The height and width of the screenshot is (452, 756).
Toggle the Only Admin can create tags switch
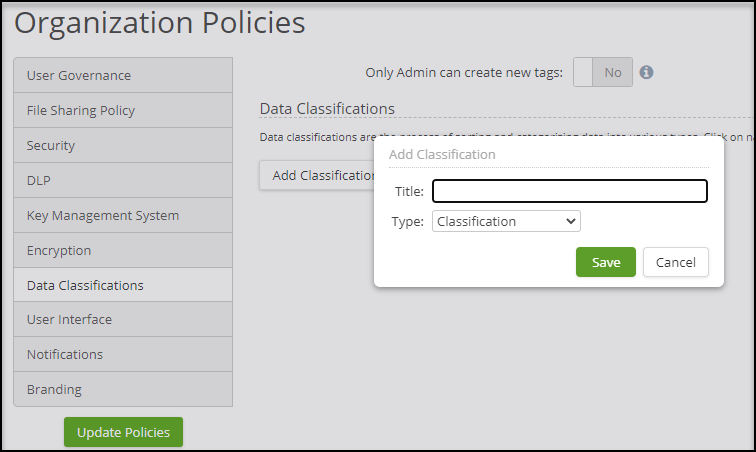[x=603, y=73]
